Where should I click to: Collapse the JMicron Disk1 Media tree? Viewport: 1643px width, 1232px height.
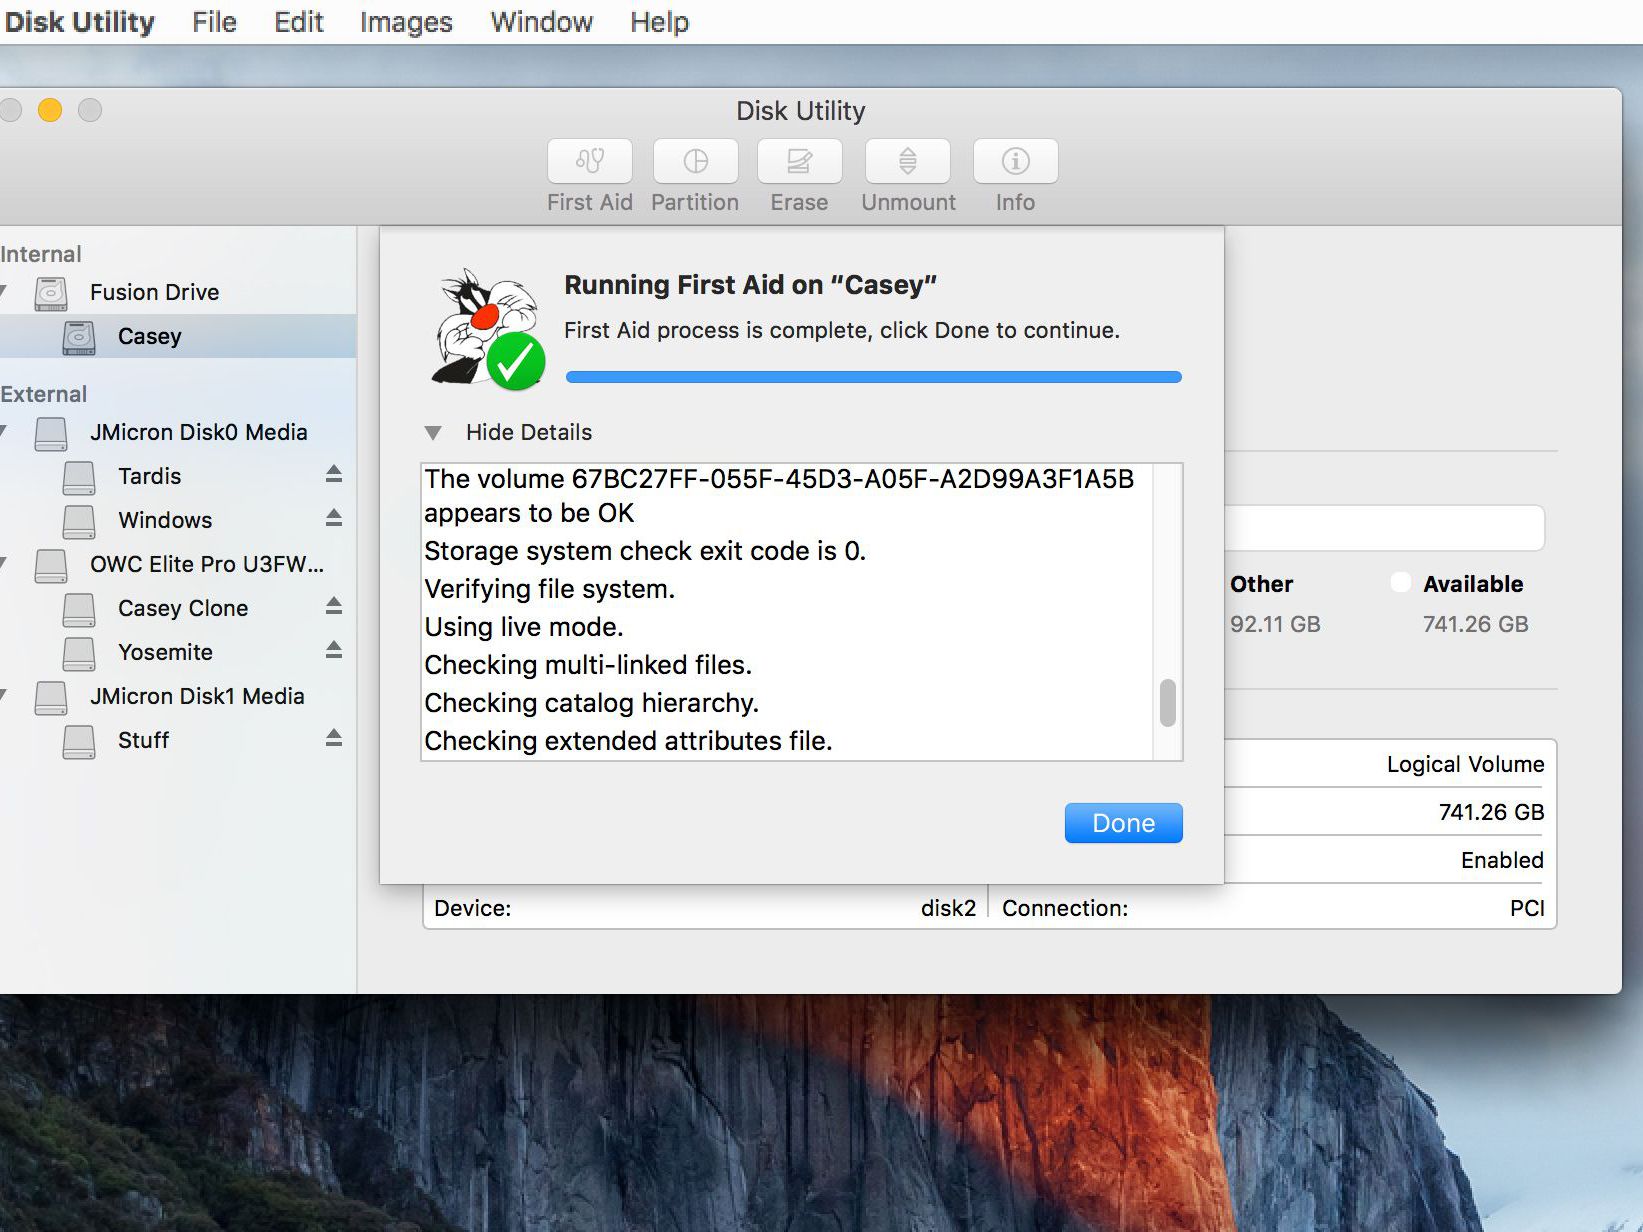4,696
